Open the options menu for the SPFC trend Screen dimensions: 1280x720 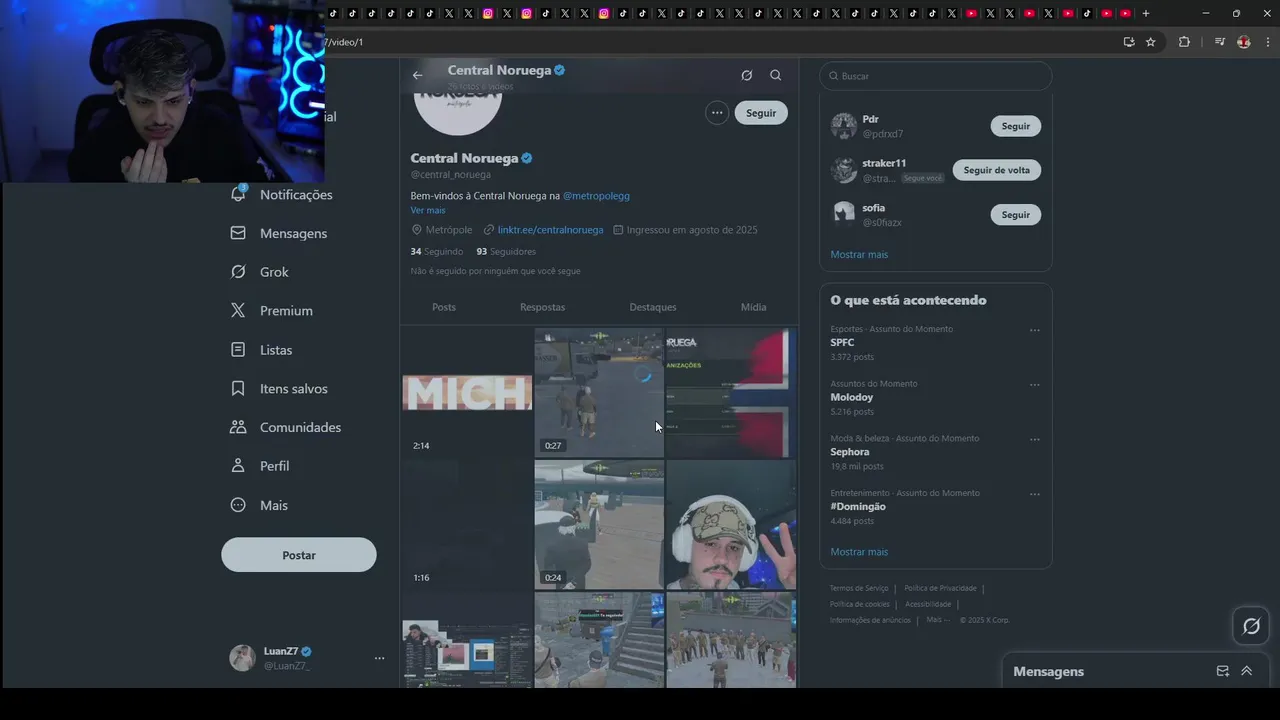click(x=1035, y=330)
